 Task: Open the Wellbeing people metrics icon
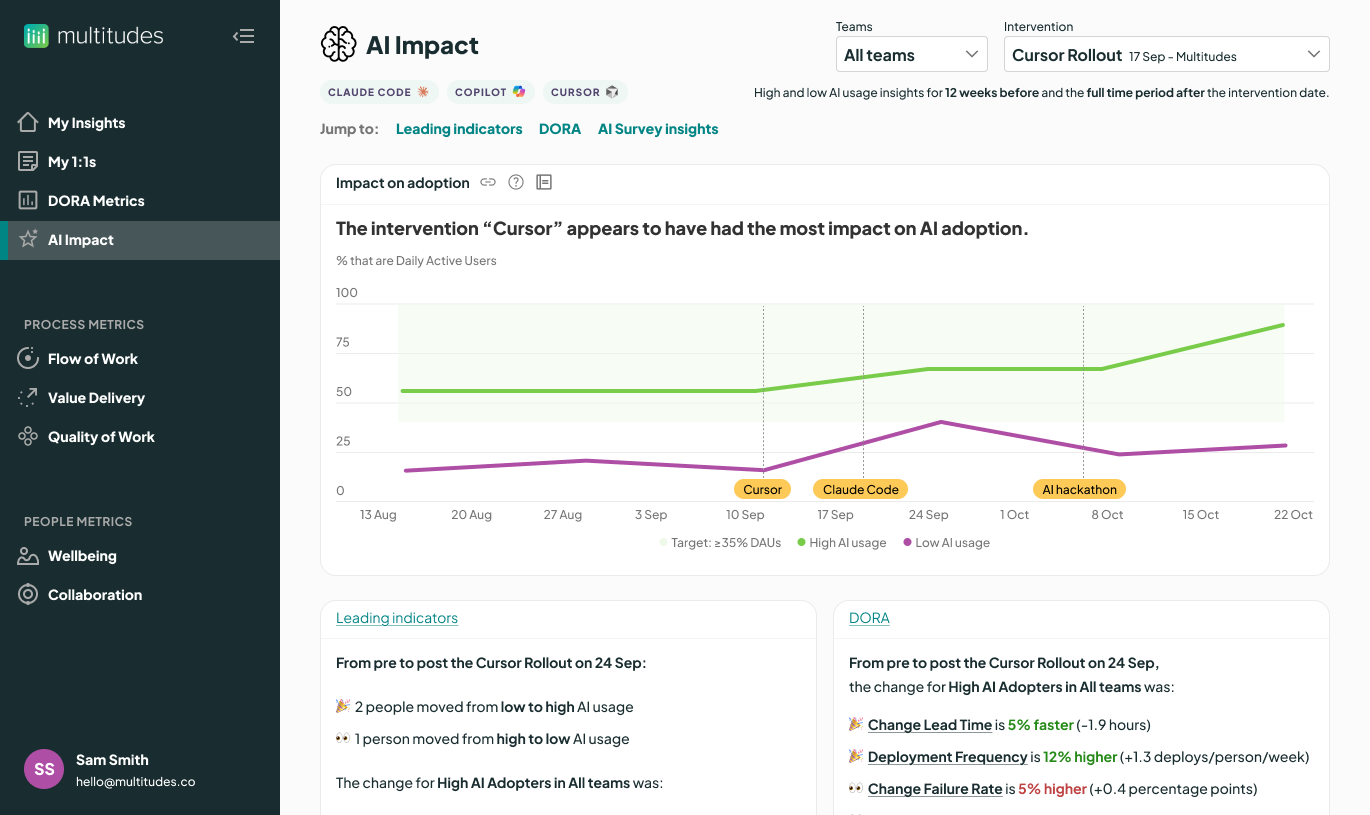[28, 555]
